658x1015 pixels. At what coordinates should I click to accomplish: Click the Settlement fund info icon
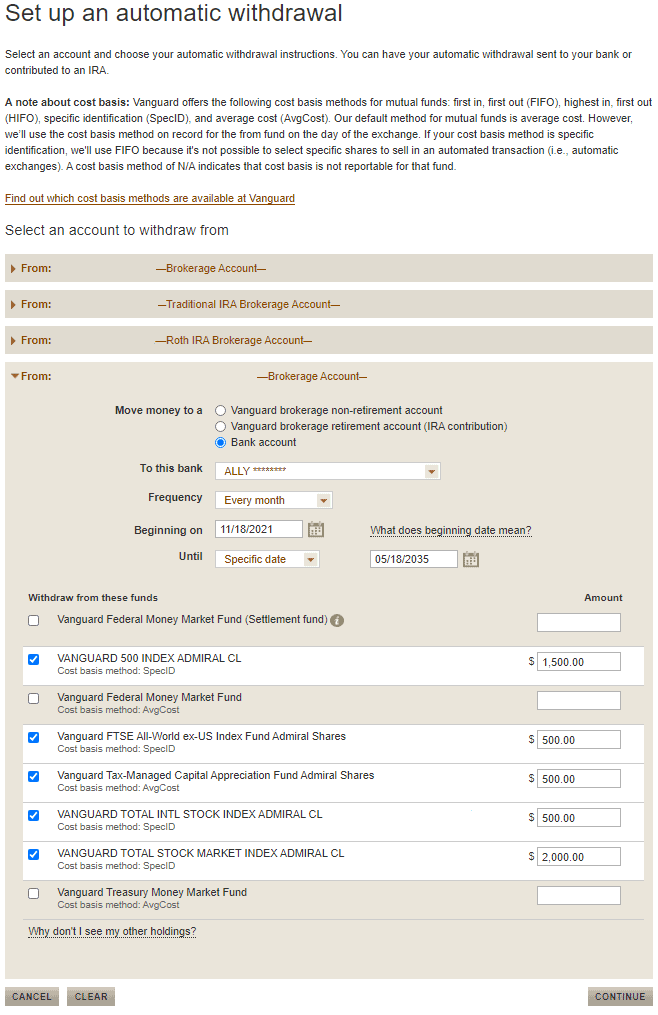tap(337, 620)
